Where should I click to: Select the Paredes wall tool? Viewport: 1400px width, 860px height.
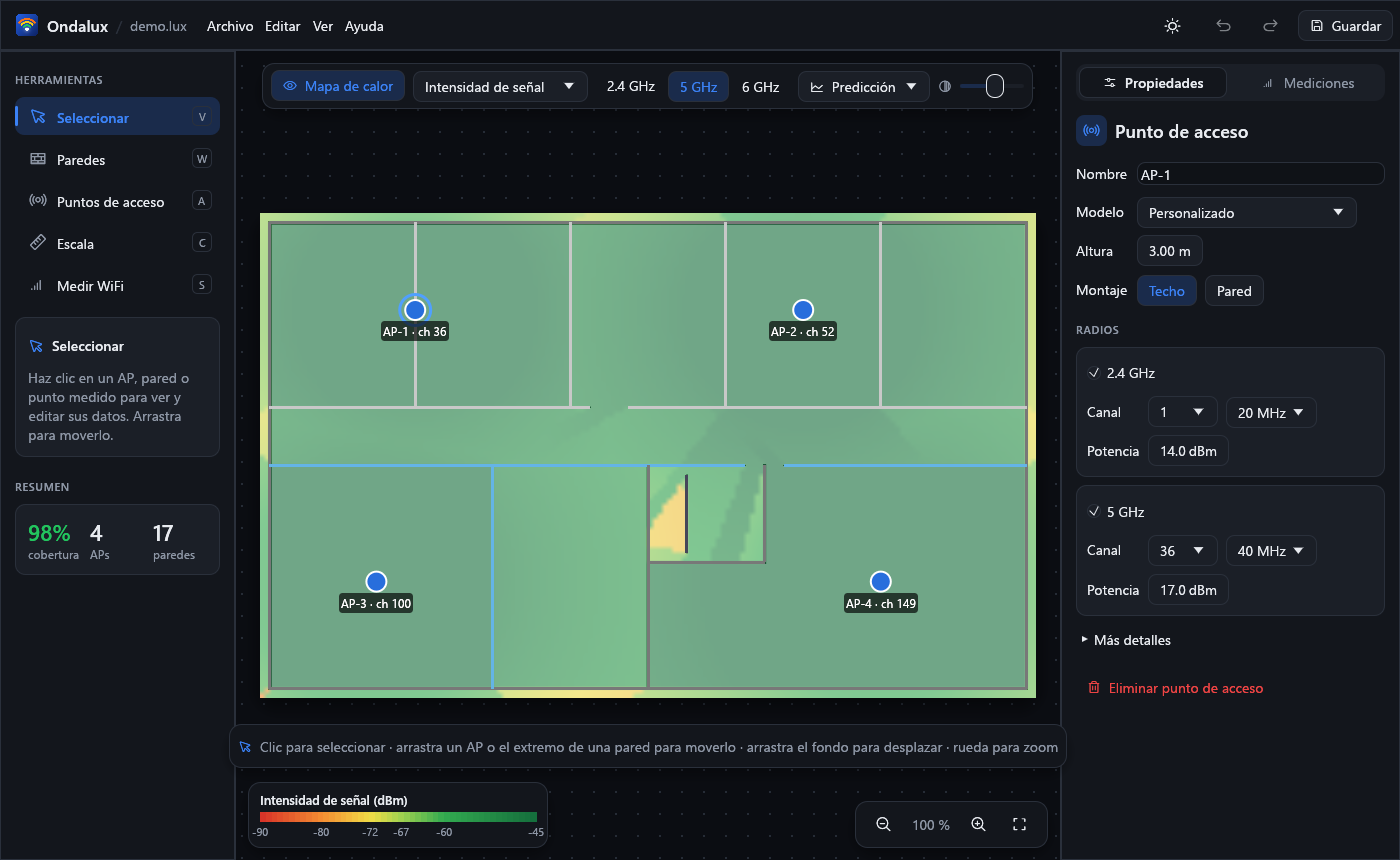click(x=117, y=160)
